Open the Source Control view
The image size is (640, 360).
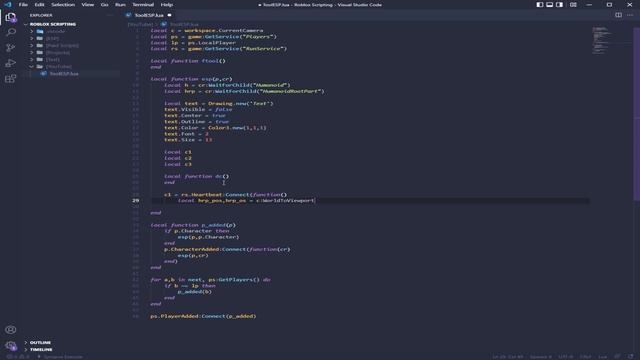coord(11,48)
